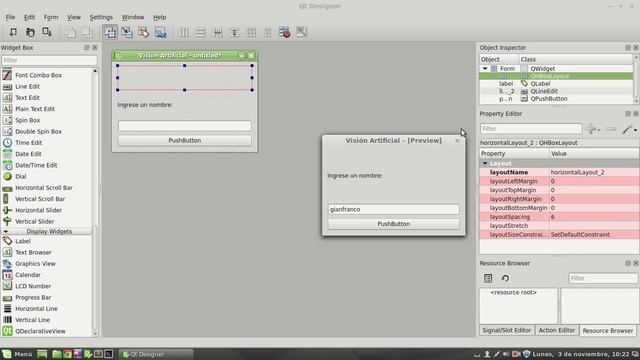
Task: Apply Lay Out Horizontally from the toolbar
Action: [x=184, y=32]
